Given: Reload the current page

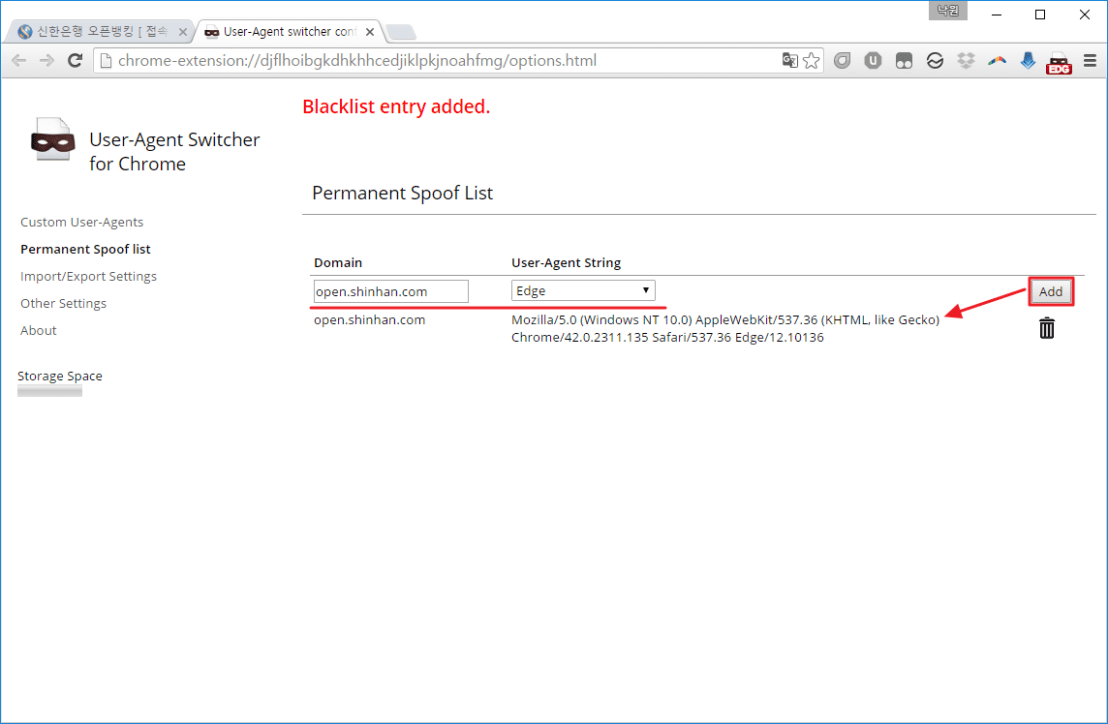Looking at the screenshot, I should click(x=74, y=61).
